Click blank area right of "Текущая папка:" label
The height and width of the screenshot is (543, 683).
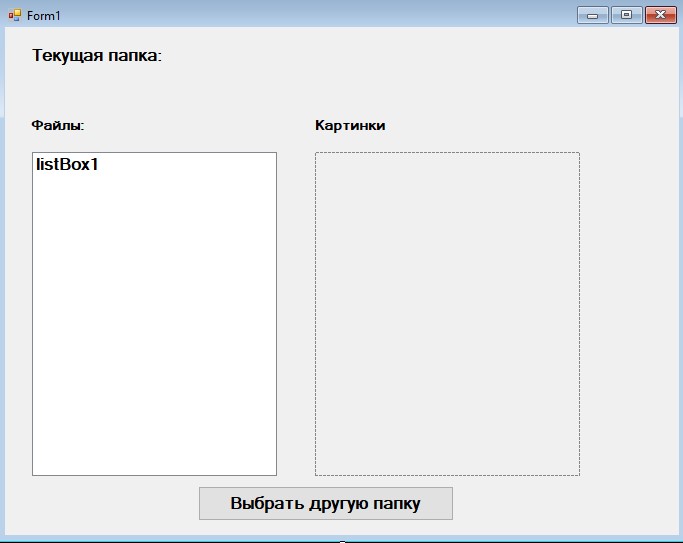[x=400, y=56]
